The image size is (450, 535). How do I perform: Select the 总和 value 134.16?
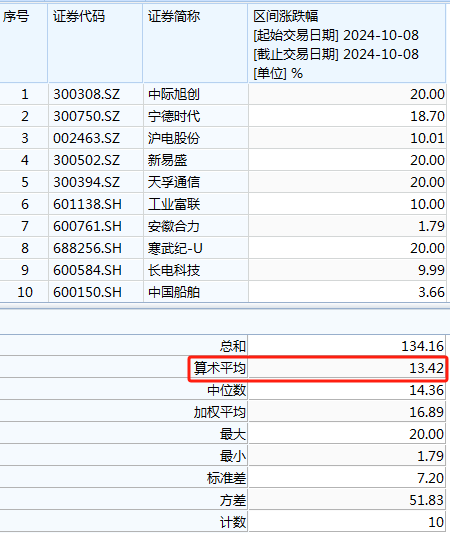[422, 346]
